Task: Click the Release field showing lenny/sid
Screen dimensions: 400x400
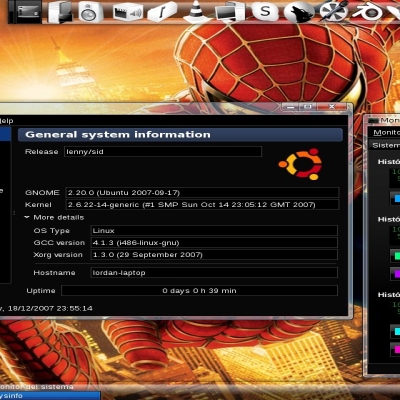Action: (x=163, y=152)
